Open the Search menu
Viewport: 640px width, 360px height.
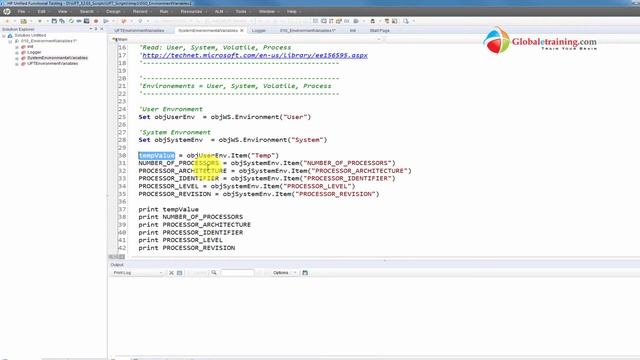[87, 11]
